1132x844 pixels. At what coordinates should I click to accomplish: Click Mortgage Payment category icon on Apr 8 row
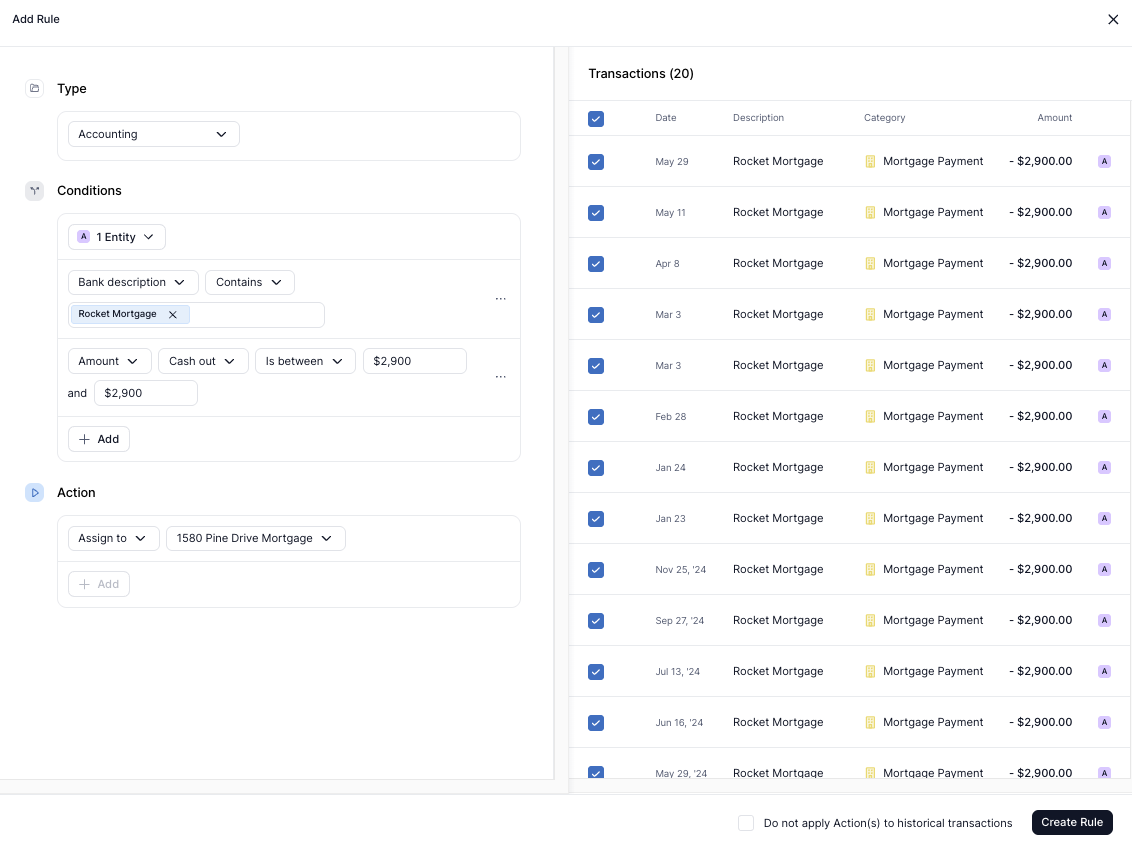(870, 264)
